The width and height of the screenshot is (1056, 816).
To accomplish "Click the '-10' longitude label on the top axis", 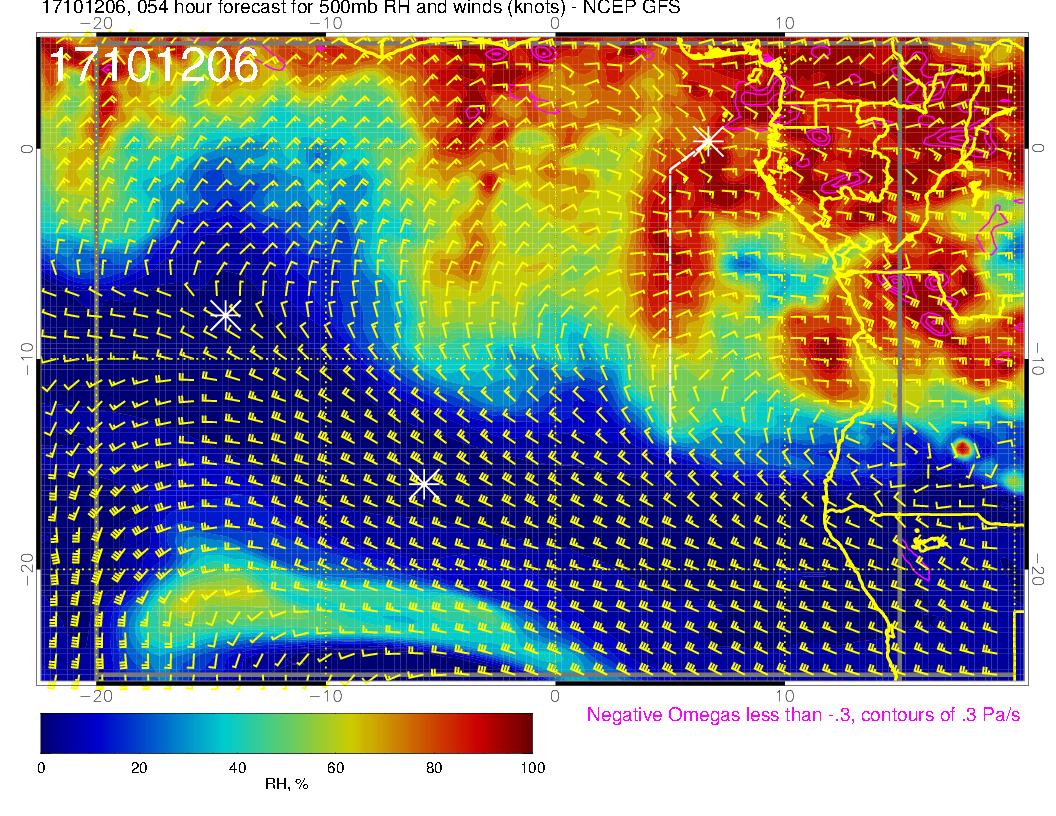I will pyautogui.click(x=325, y=24).
